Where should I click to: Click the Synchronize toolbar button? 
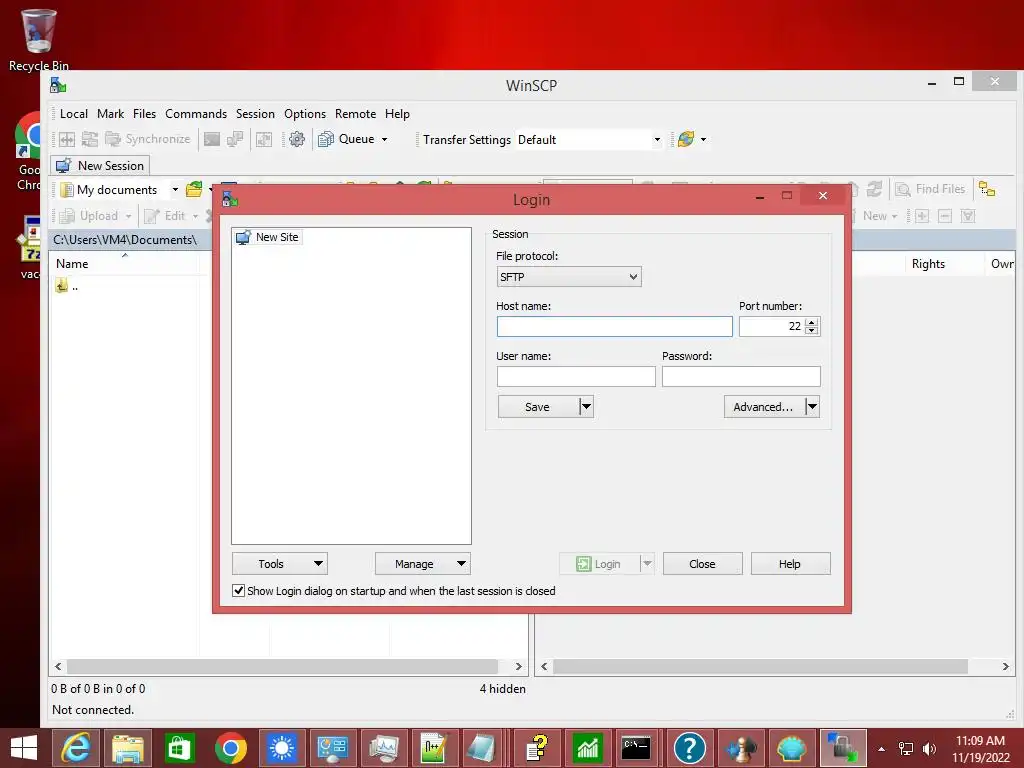tap(148, 139)
